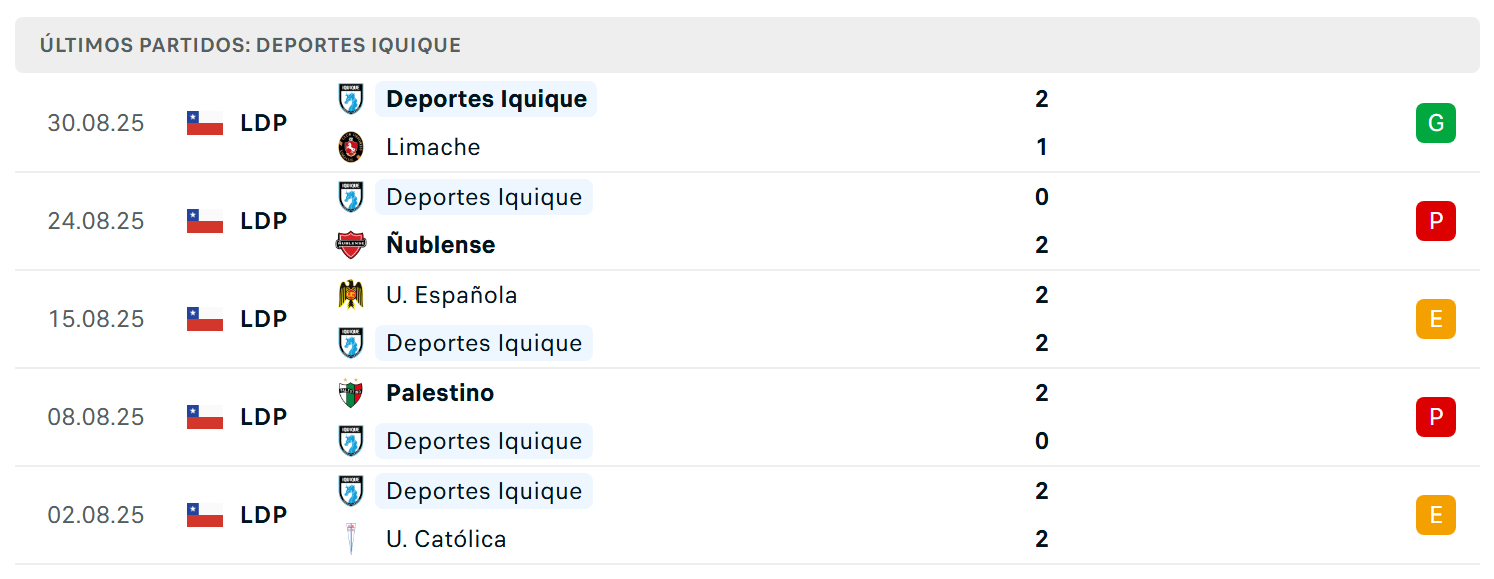
Task: Click the U. Española team crest icon
Action: point(351,295)
